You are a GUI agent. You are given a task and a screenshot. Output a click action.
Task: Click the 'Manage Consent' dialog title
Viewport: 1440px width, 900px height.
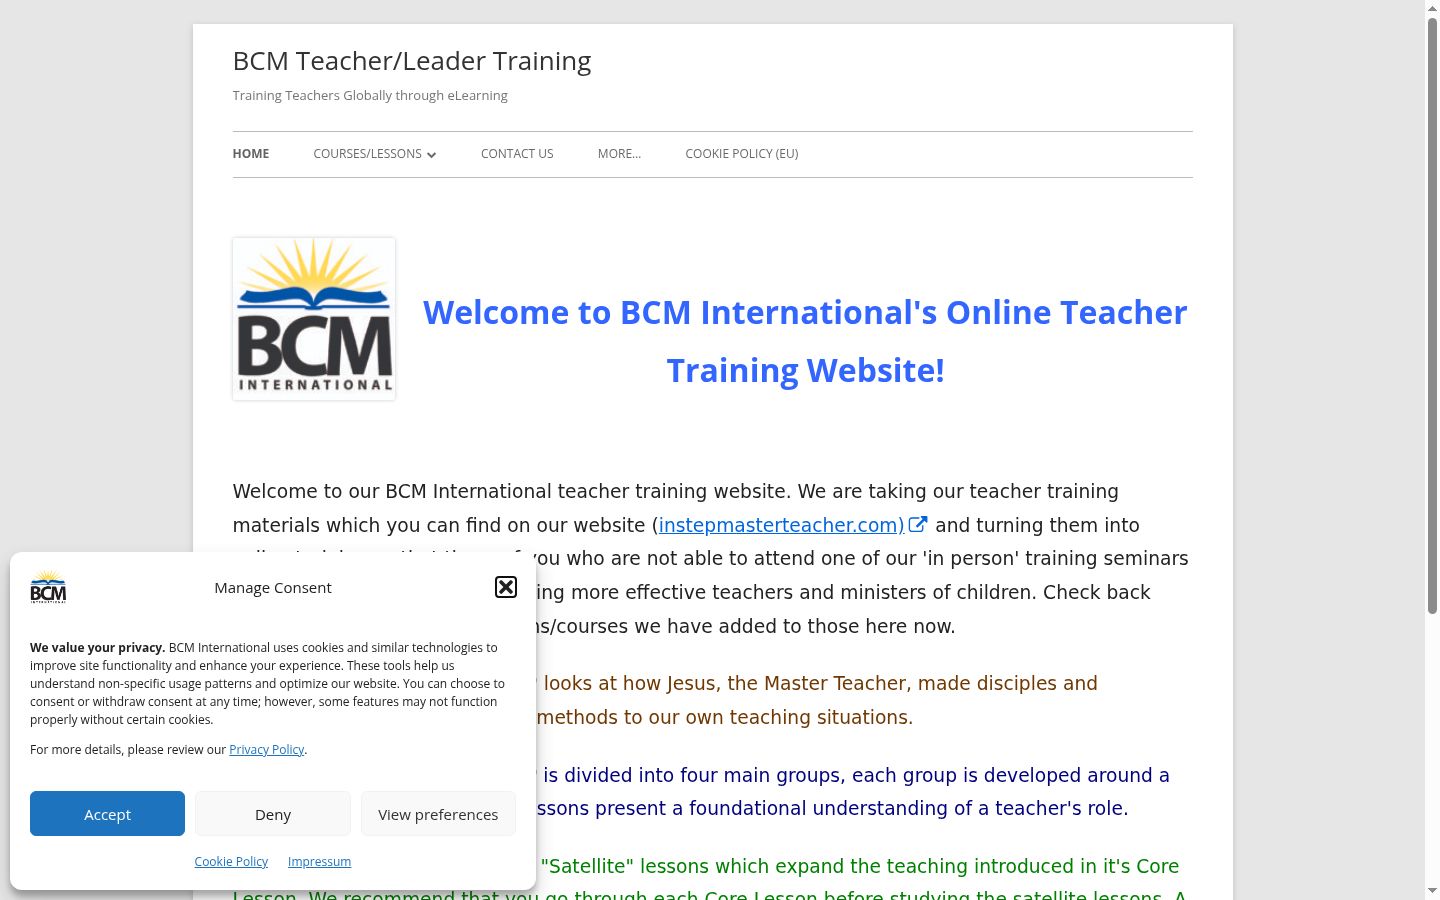point(273,588)
